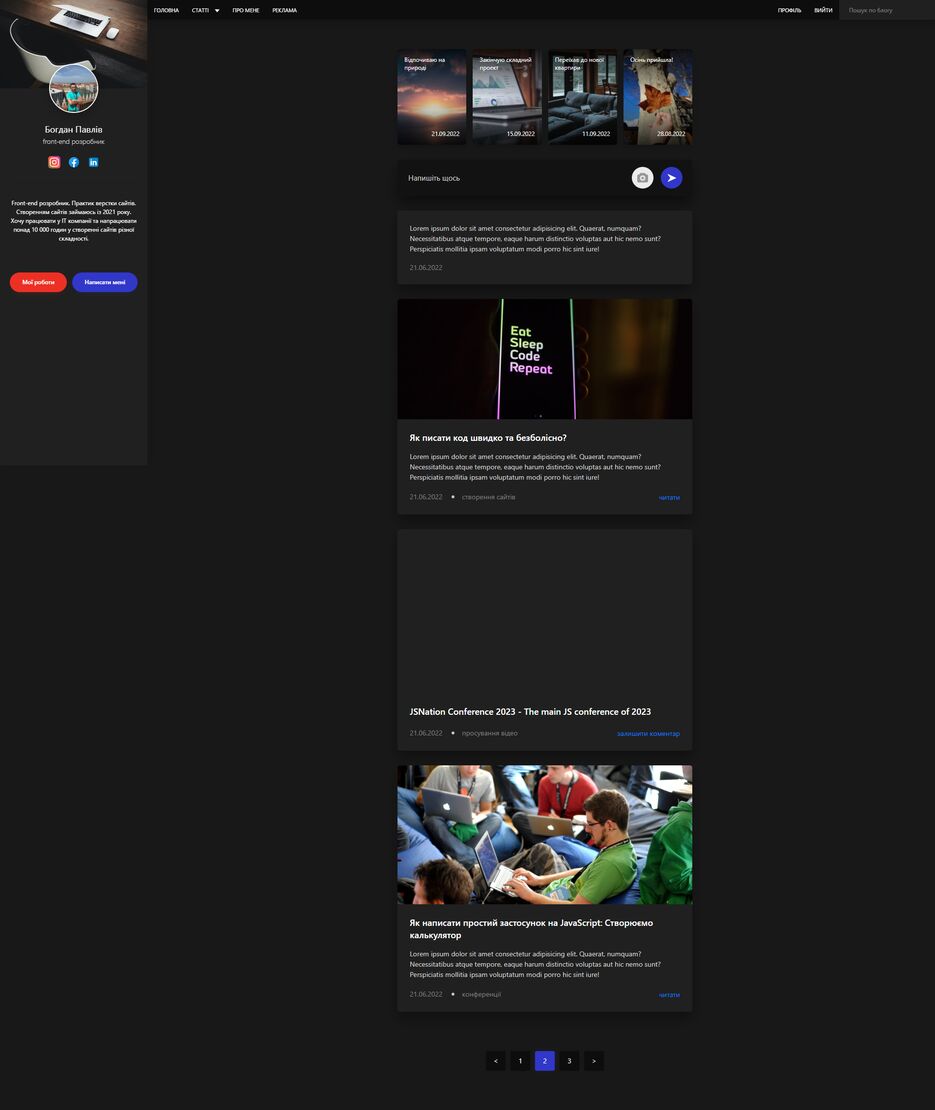Open the ГОЛОВНА menu item

(167, 10)
